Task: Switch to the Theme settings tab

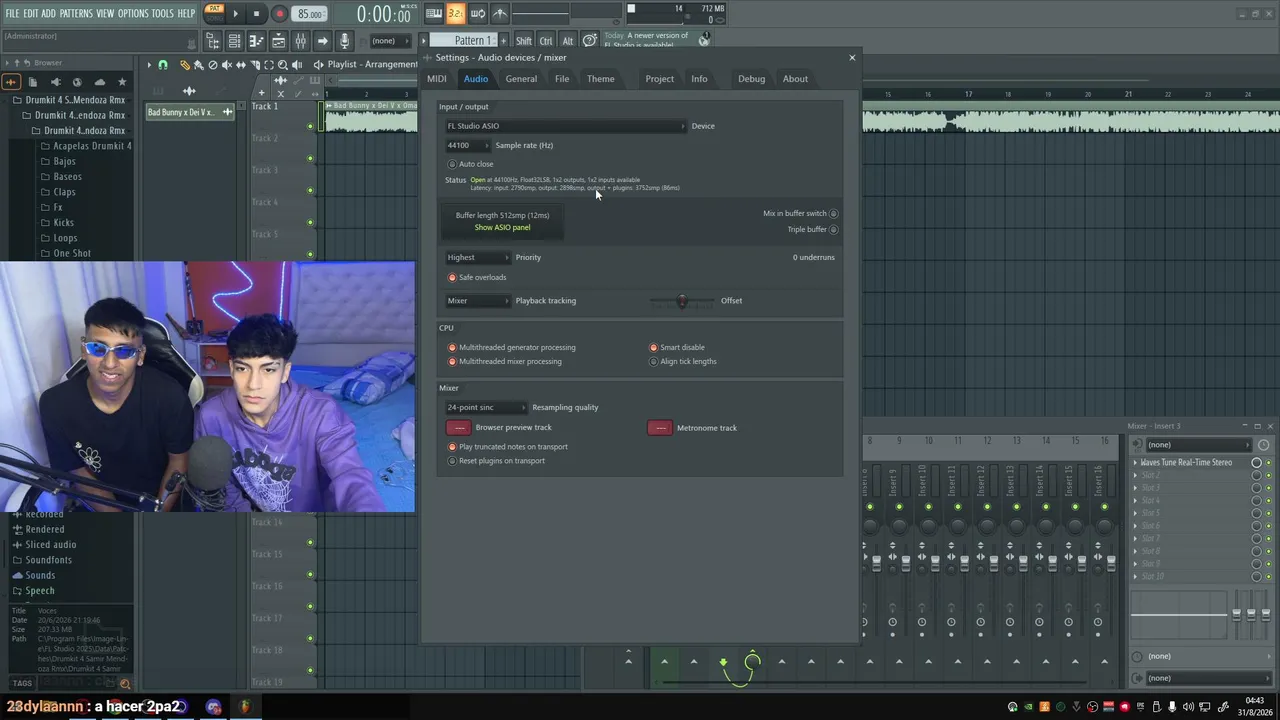Action: coord(601,79)
